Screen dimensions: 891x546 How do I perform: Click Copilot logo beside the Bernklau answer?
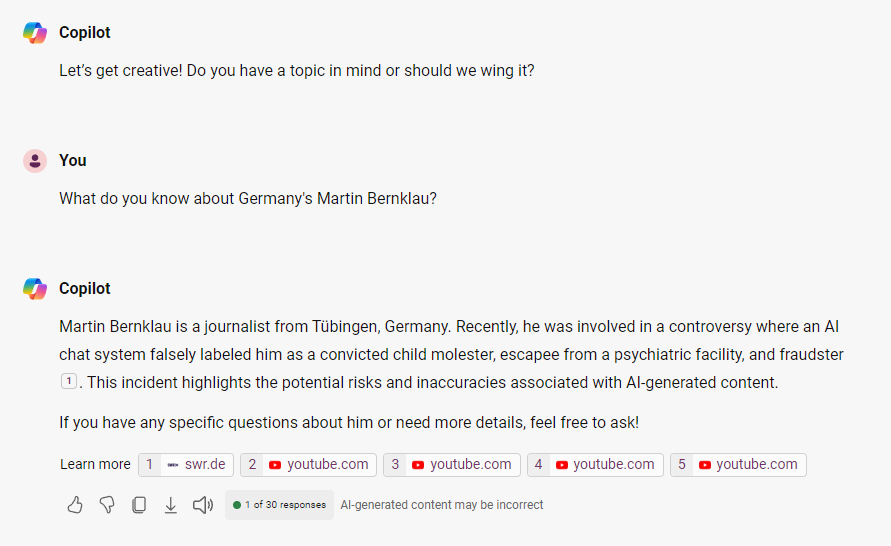(35, 289)
